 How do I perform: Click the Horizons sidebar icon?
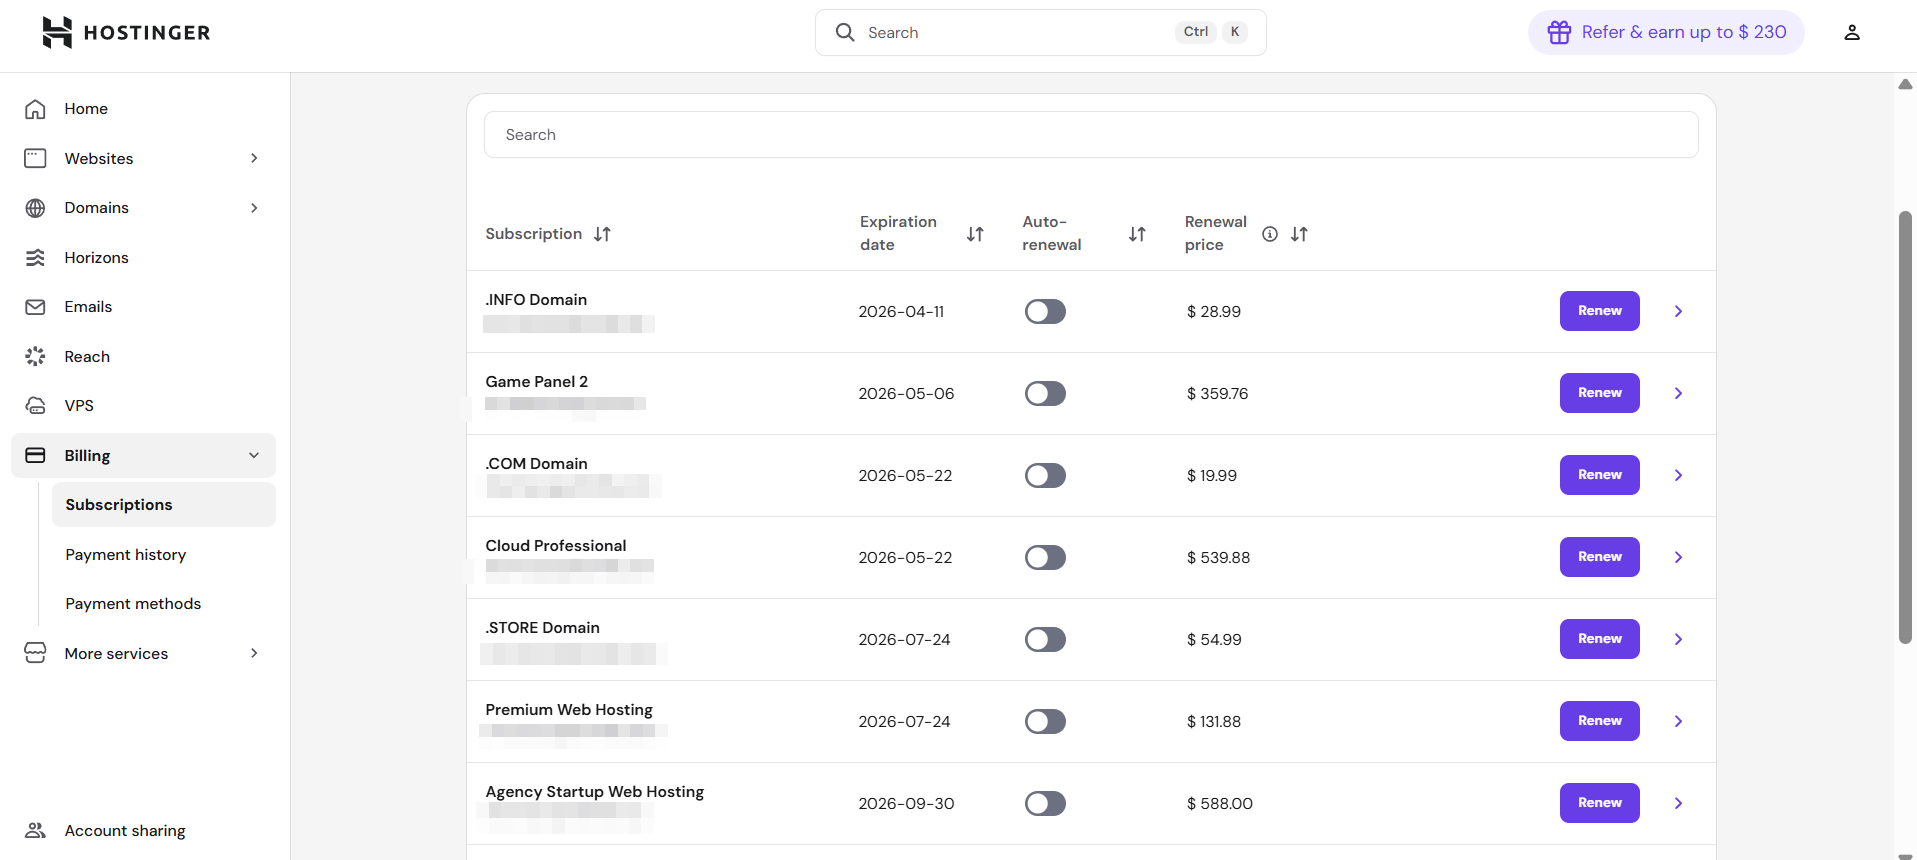point(35,258)
